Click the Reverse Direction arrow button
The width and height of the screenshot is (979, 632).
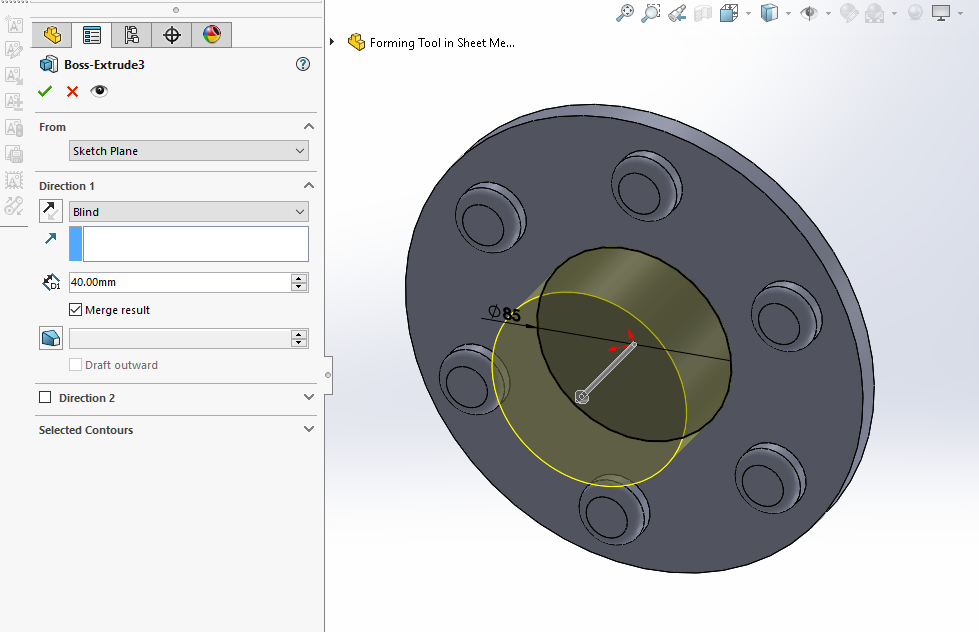pyautogui.click(x=50, y=211)
